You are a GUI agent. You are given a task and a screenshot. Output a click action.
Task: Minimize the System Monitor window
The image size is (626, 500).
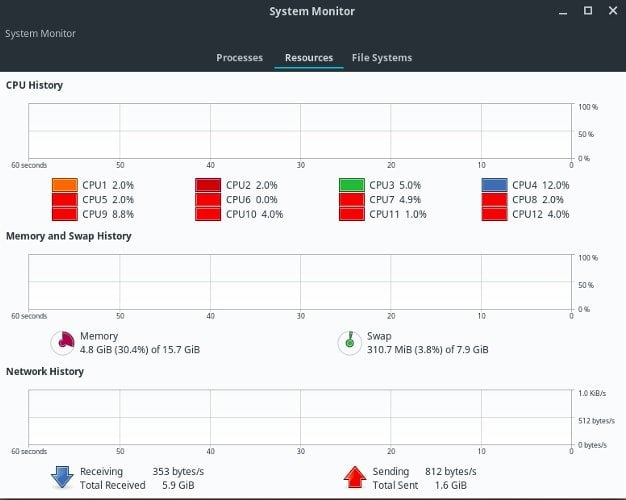pyautogui.click(x=563, y=11)
